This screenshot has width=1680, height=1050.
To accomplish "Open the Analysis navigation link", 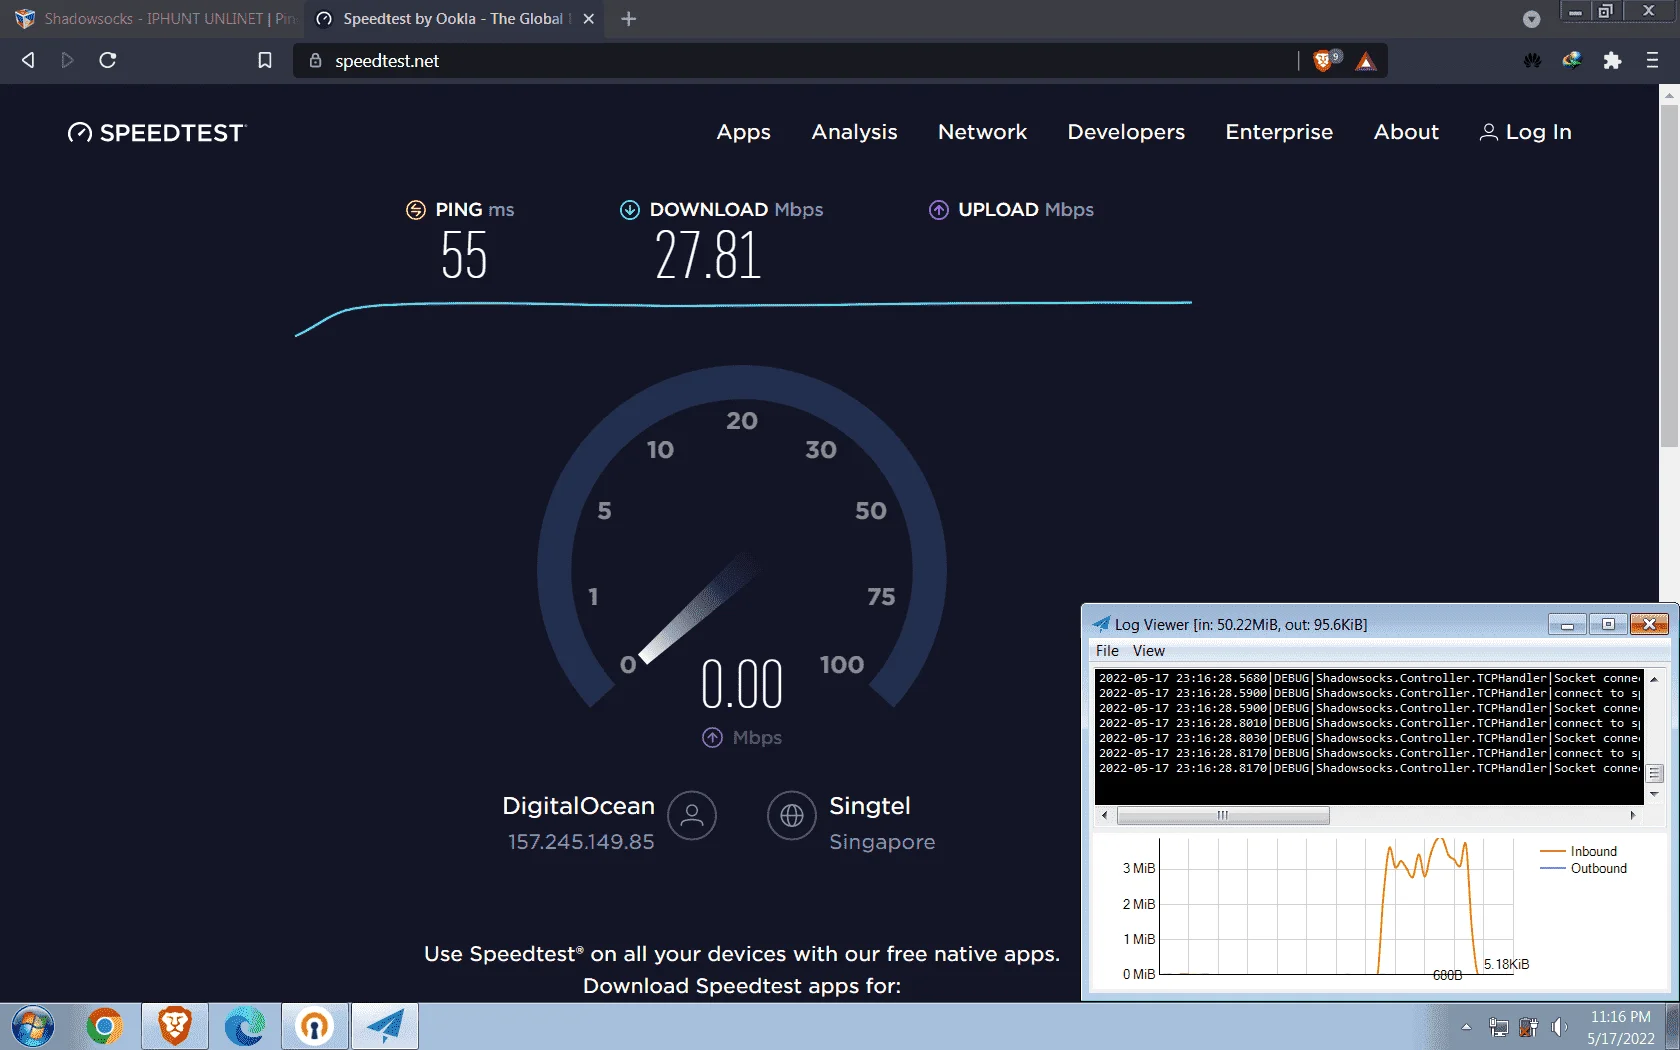I will (x=855, y=132).
